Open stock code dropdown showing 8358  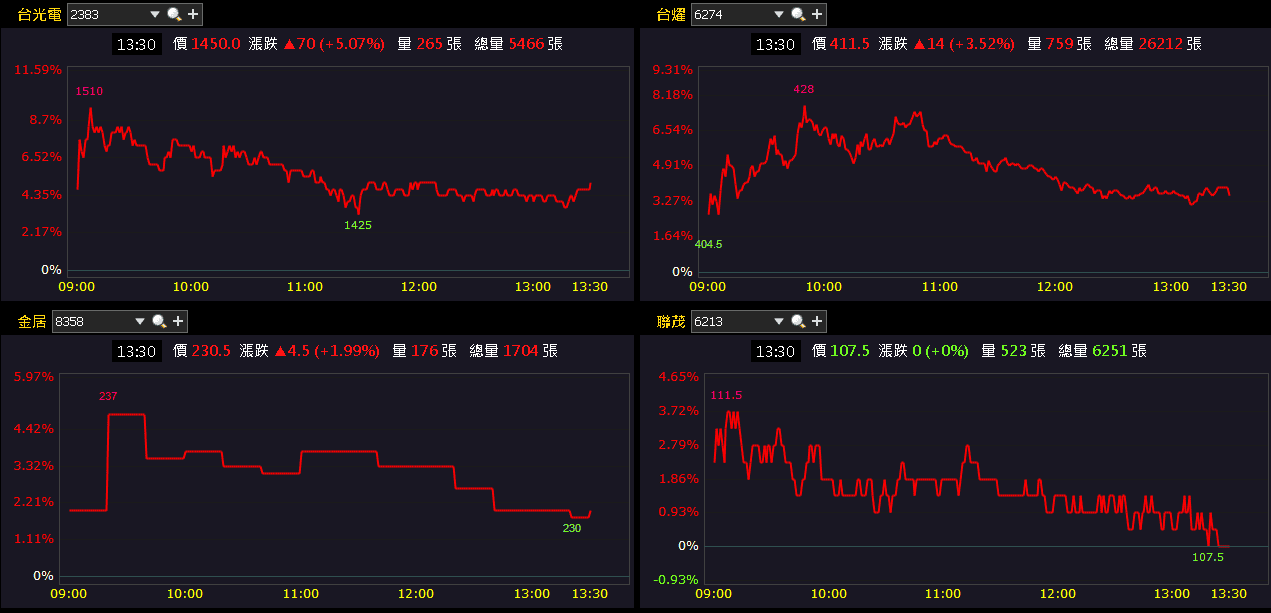click(x=139, y=321)
